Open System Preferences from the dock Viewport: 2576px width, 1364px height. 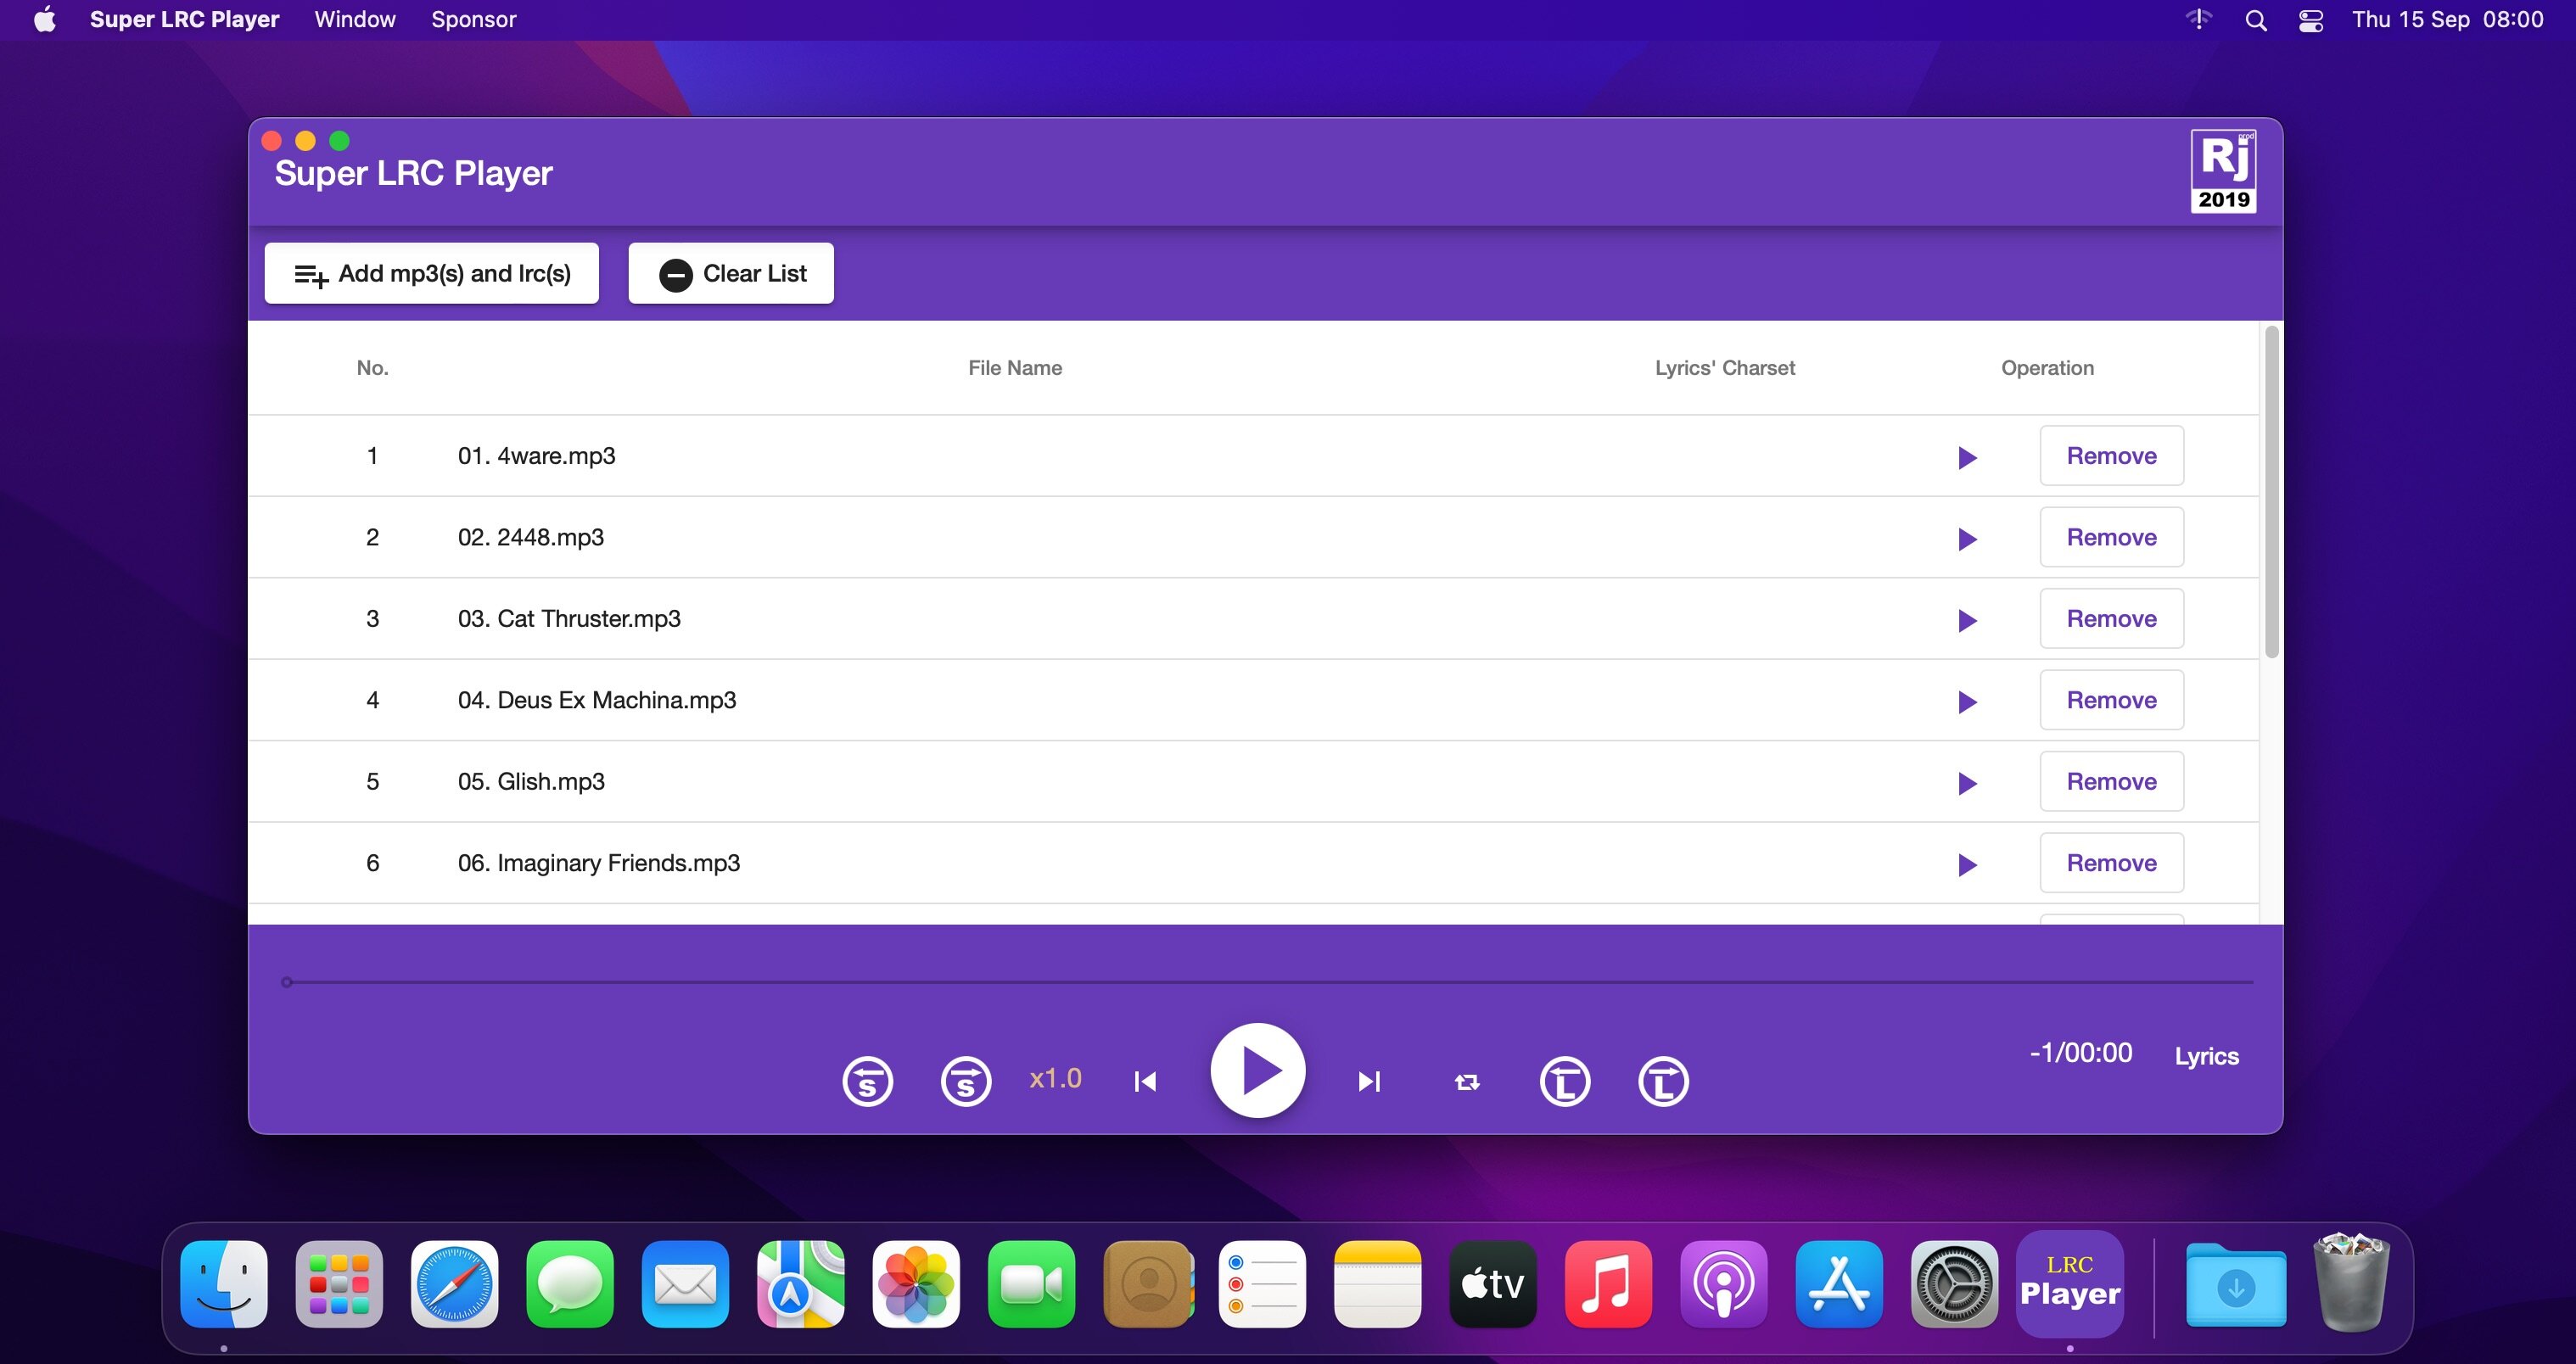click(x=1954, y=1284)
